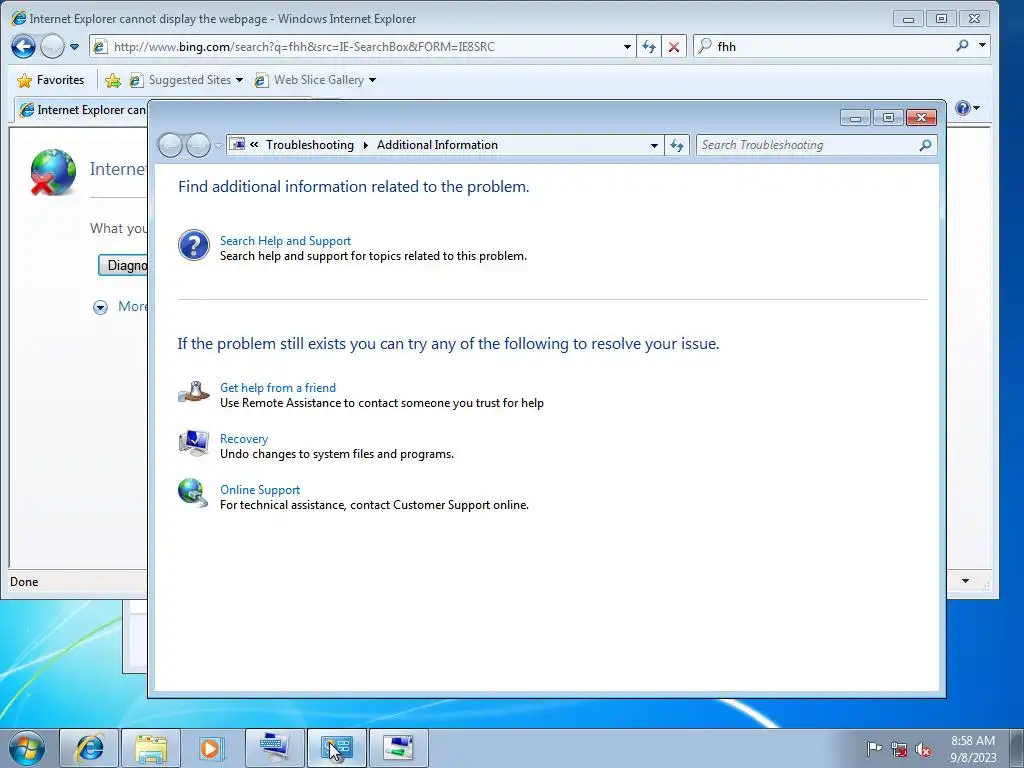Open the Troubleshooting address bar history dropdown
Viewport: 1024px width, 768px height.
654,146
